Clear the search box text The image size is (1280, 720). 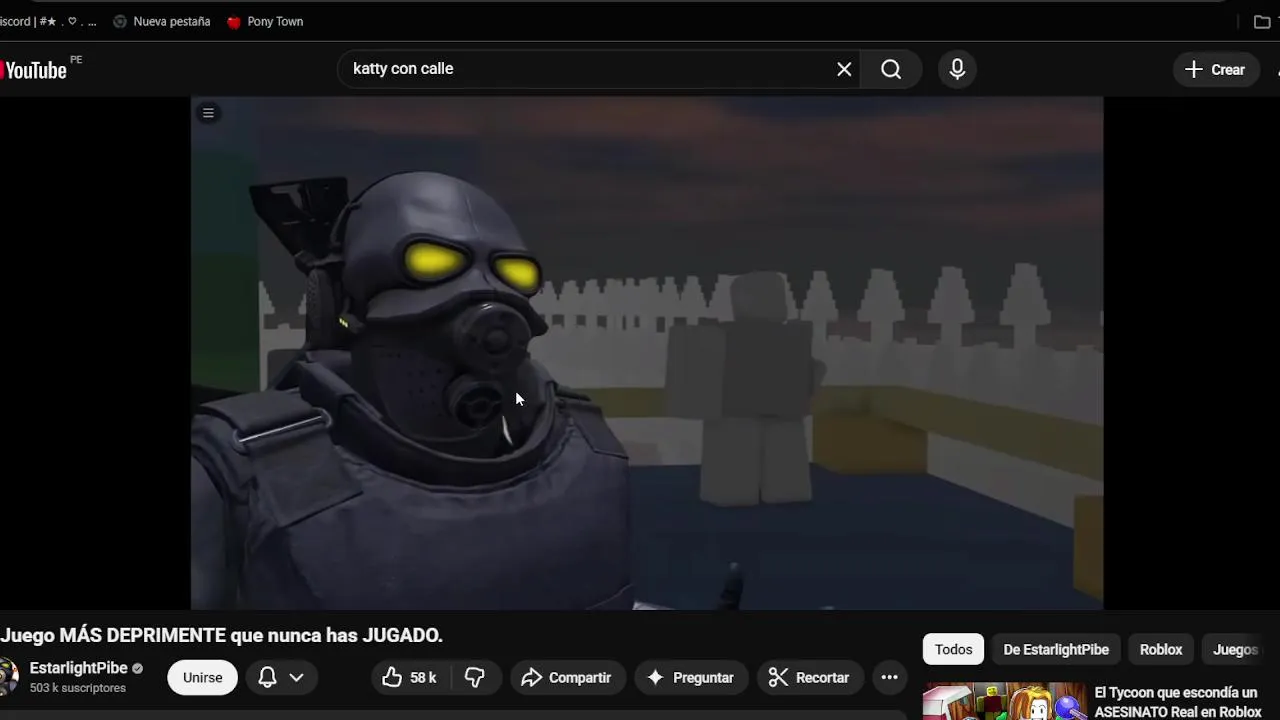pyautogui.click(x=844, y=69)
